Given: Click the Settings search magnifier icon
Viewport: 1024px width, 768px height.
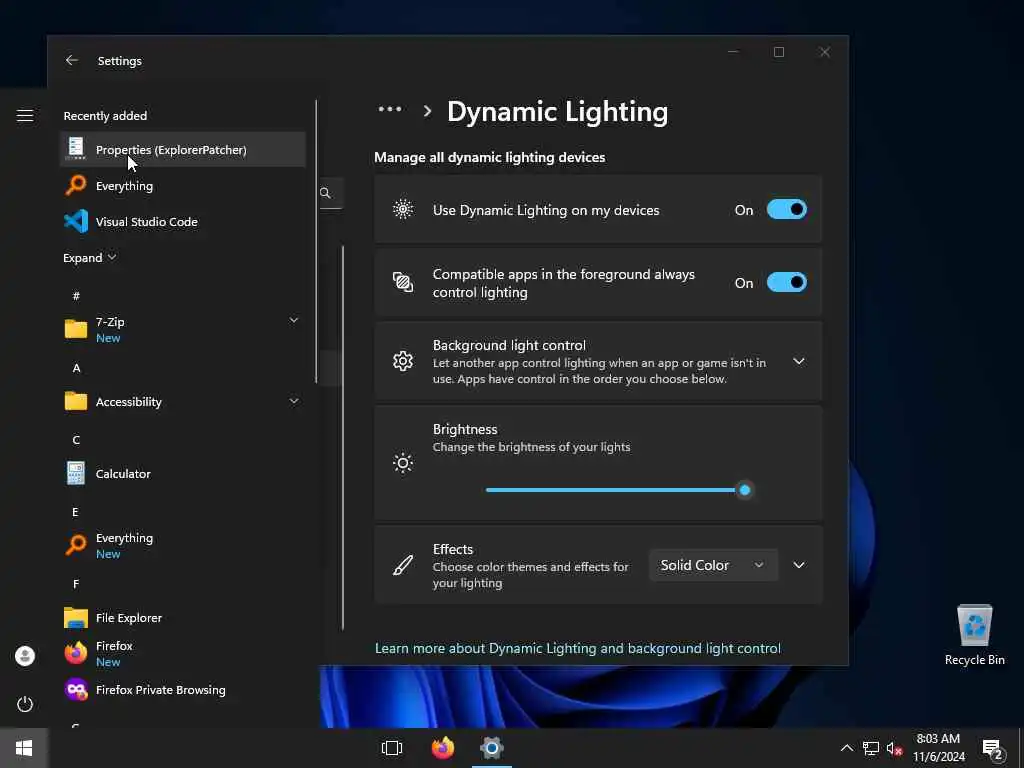Looking at the screenshot, I should (x=325, y=193).
